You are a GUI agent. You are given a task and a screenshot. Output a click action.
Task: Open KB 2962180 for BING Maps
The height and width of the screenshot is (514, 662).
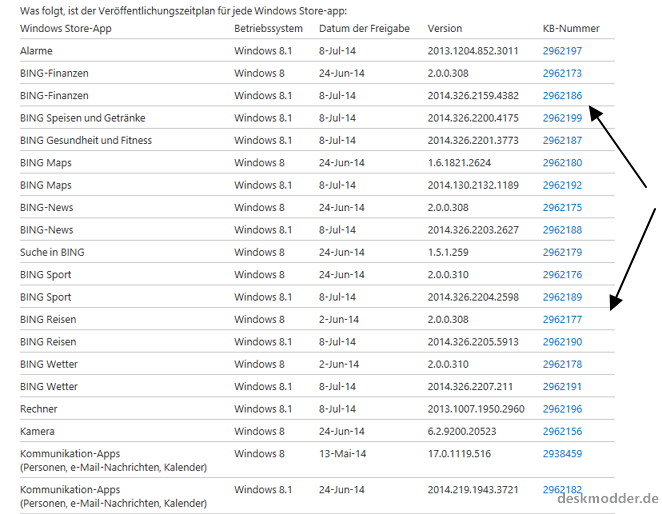562,163
